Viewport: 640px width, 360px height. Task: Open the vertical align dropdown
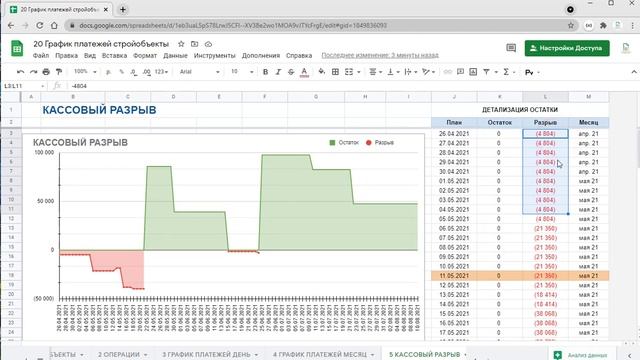393,72
